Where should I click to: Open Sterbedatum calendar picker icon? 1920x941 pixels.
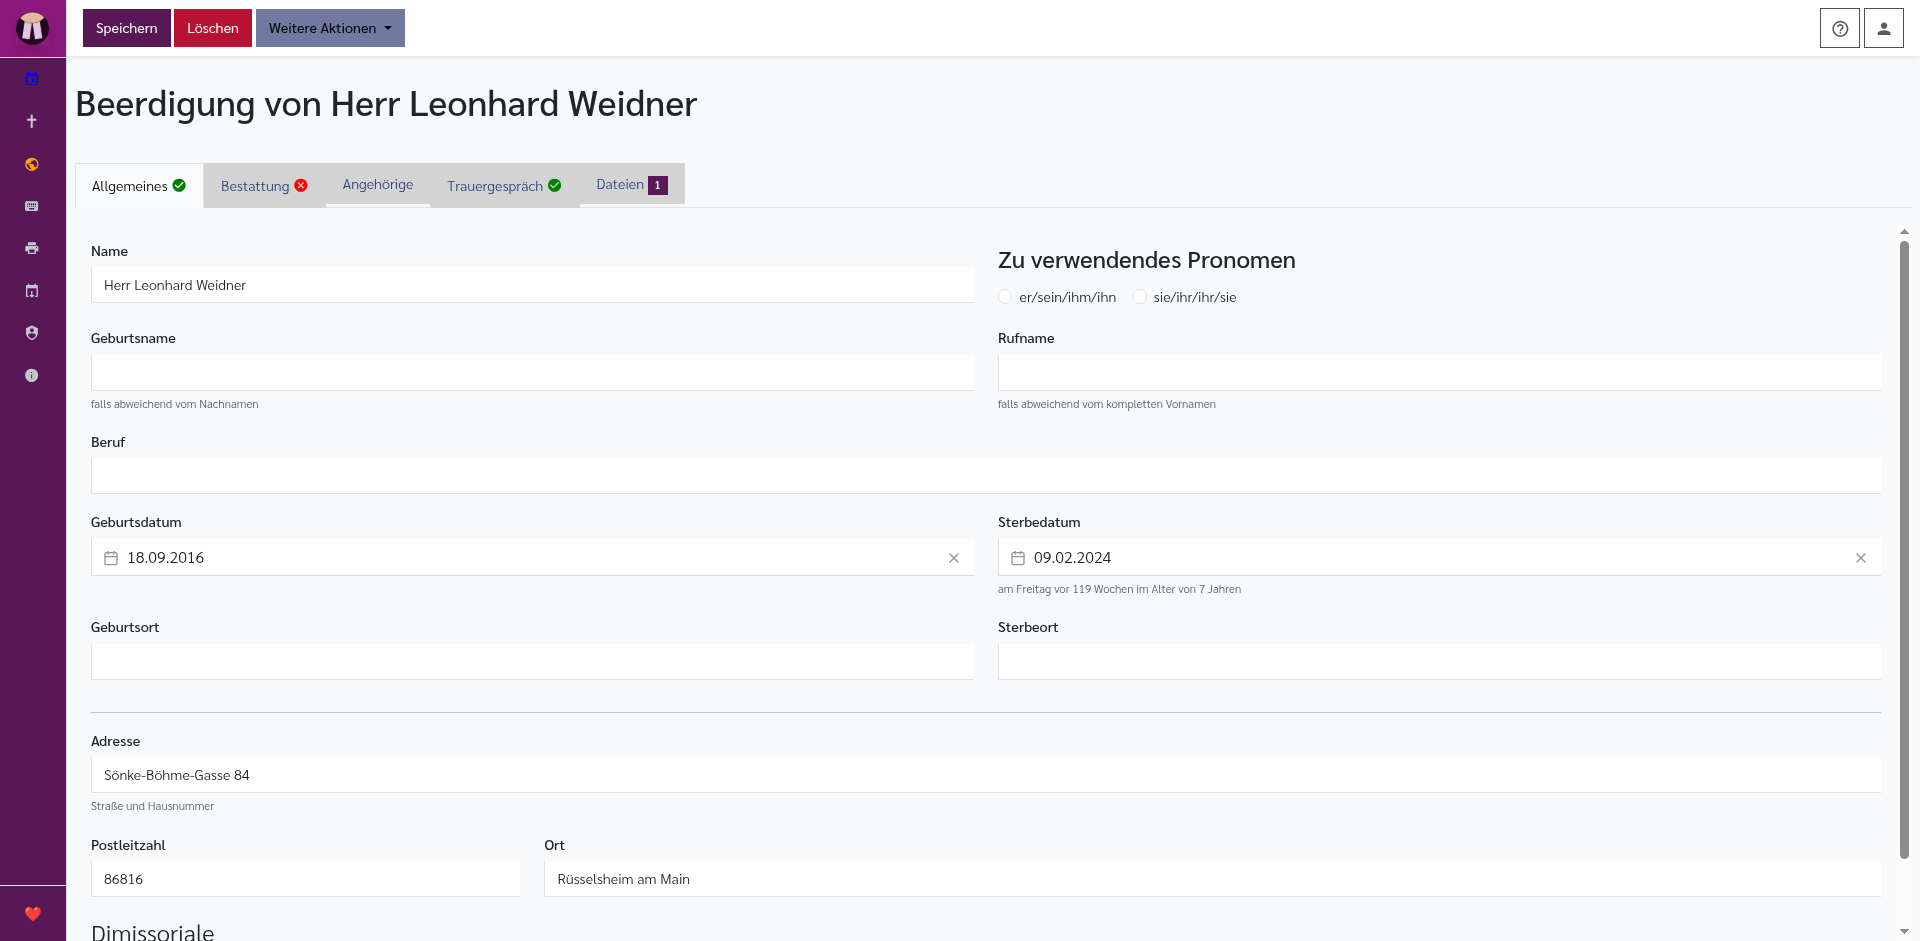click(1018, 558)
